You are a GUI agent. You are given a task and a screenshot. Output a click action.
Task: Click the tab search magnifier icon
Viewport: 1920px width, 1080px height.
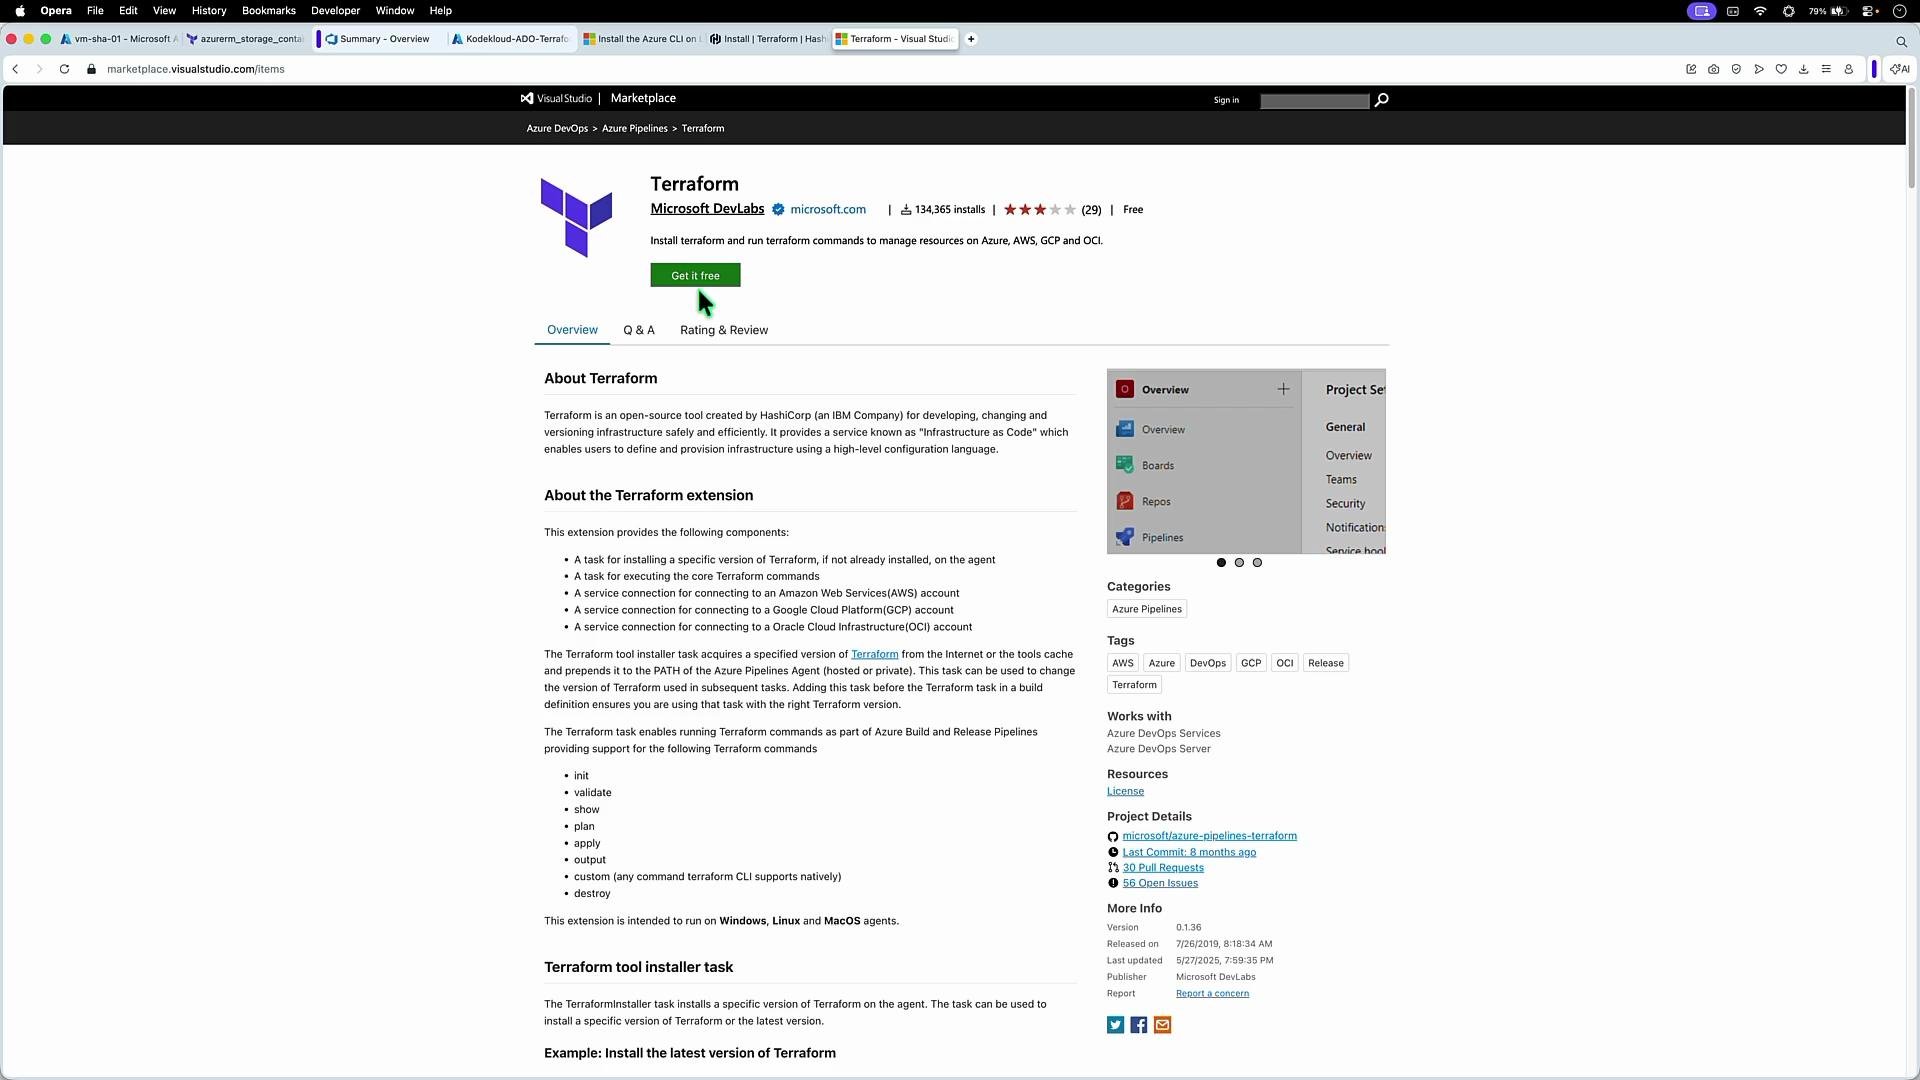point(1901,41)
